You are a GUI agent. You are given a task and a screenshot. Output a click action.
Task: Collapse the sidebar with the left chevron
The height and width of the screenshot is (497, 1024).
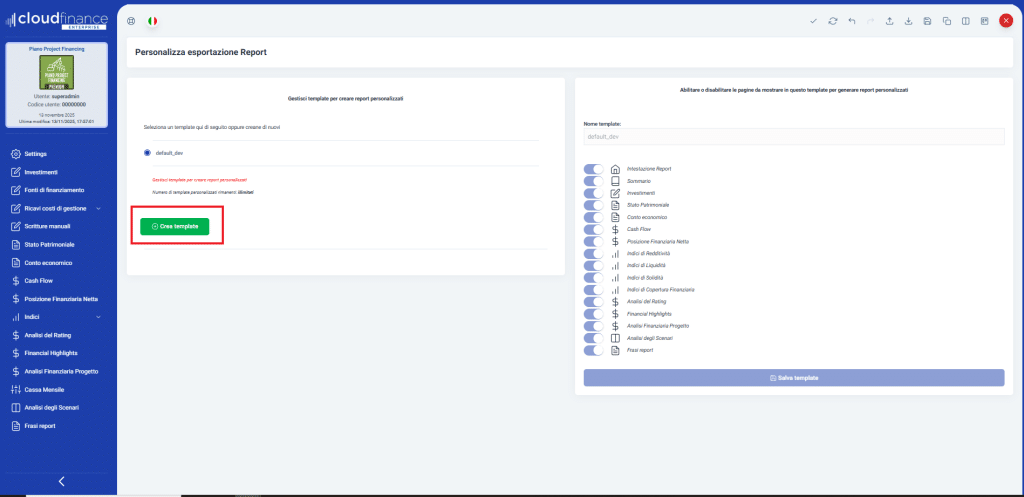61,481
